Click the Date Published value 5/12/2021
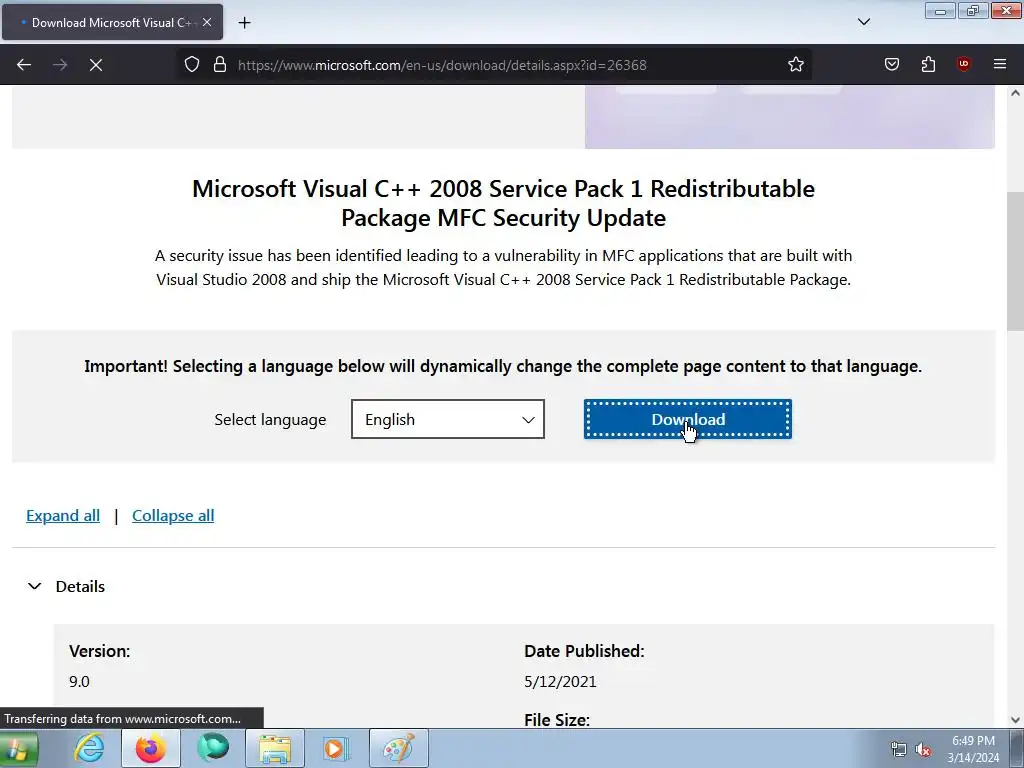This screenshot has height=768, width=1024. coord(560,682)
